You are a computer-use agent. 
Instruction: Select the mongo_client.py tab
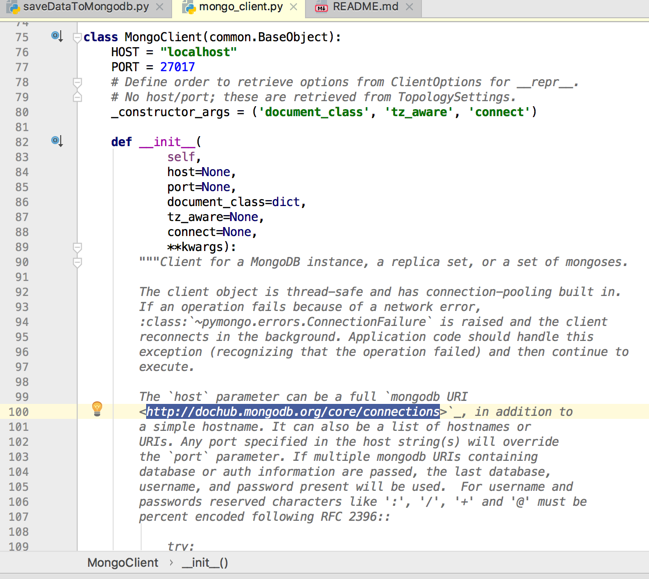240,7
